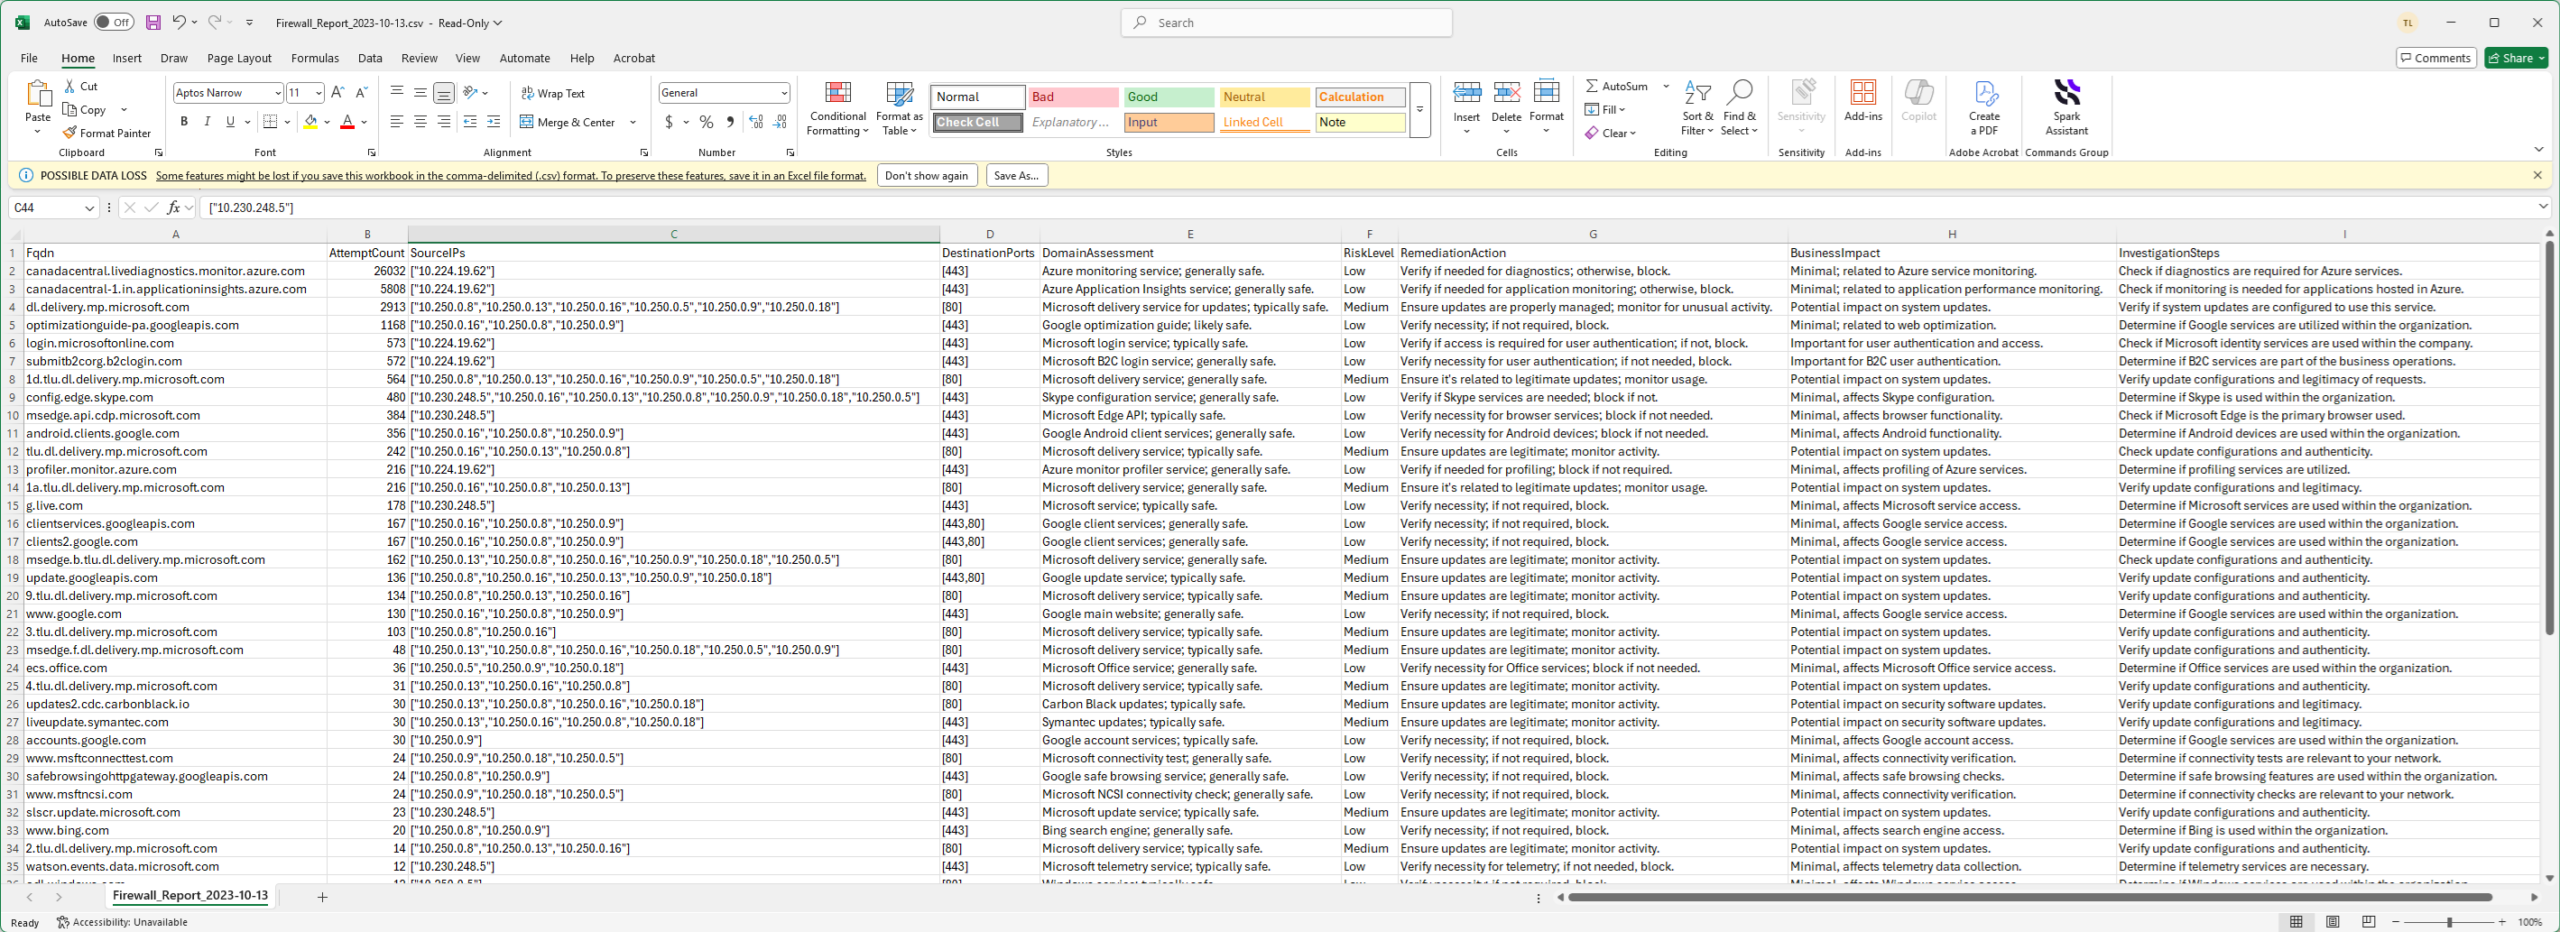This screenshot has width=2560, height=932.
Task: Click the Save icon in title bar
Action: (153, 22)
